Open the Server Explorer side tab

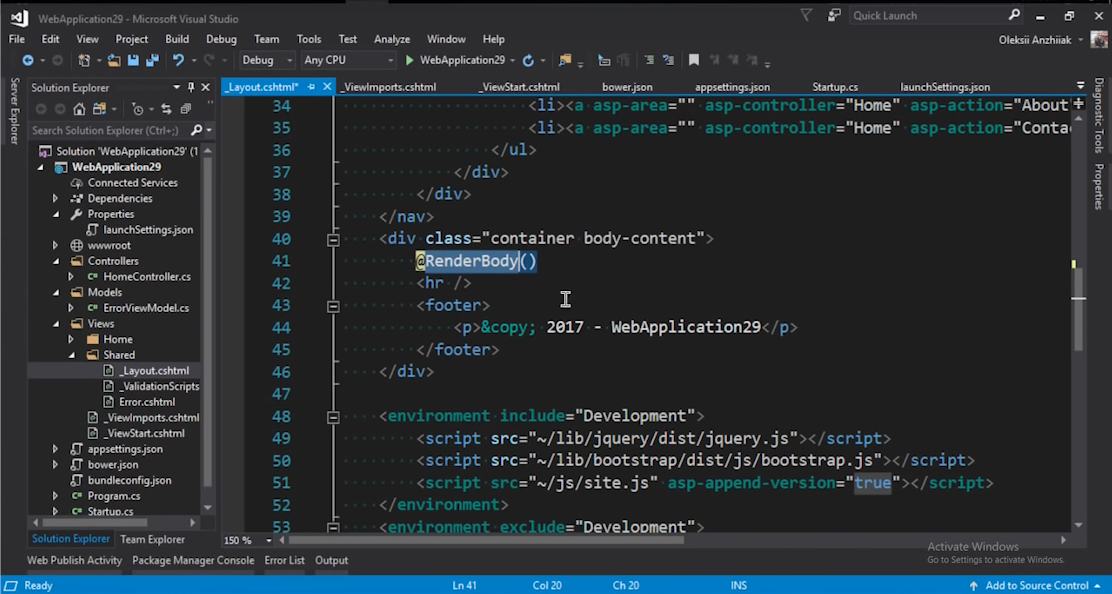[13, 111]
